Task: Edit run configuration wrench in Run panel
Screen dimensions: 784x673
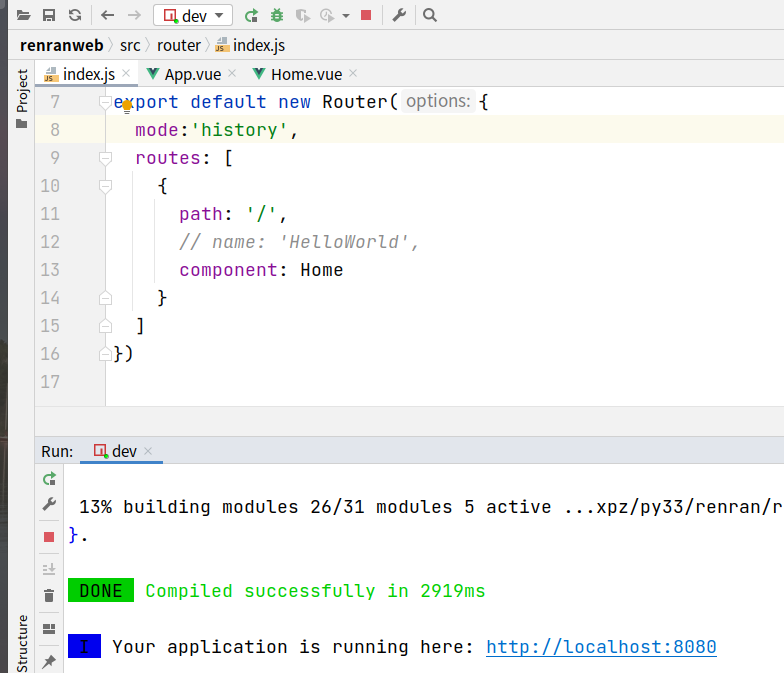Action: 49,504
